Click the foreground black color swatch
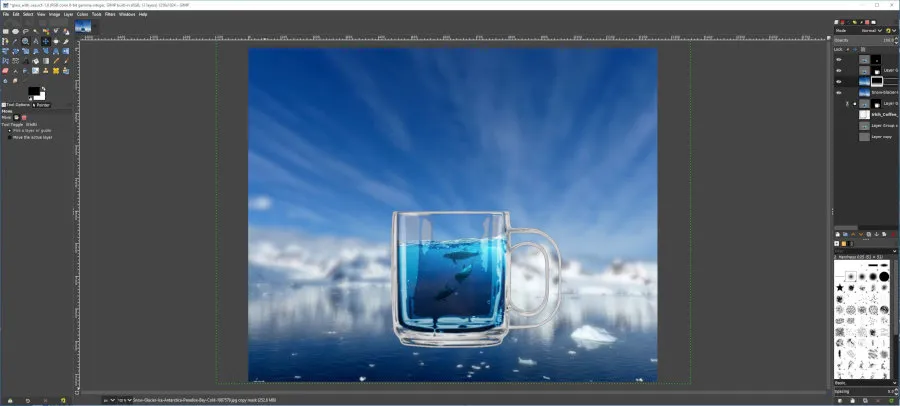The height and width of the screenshot is (406, 900). (33, 91)
